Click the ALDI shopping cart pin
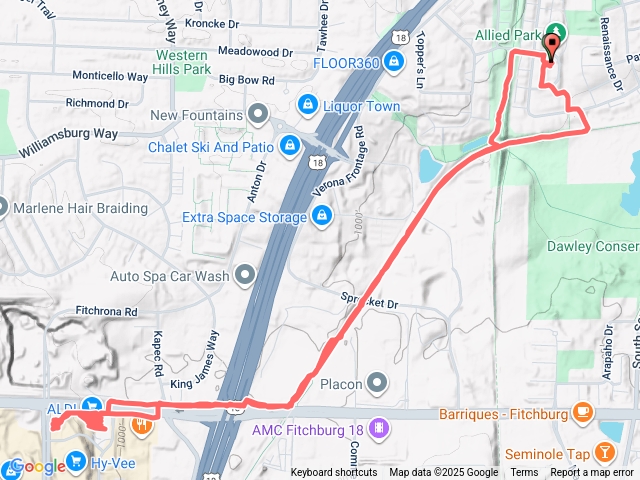640x480 pixels. (x=92, y=405)
